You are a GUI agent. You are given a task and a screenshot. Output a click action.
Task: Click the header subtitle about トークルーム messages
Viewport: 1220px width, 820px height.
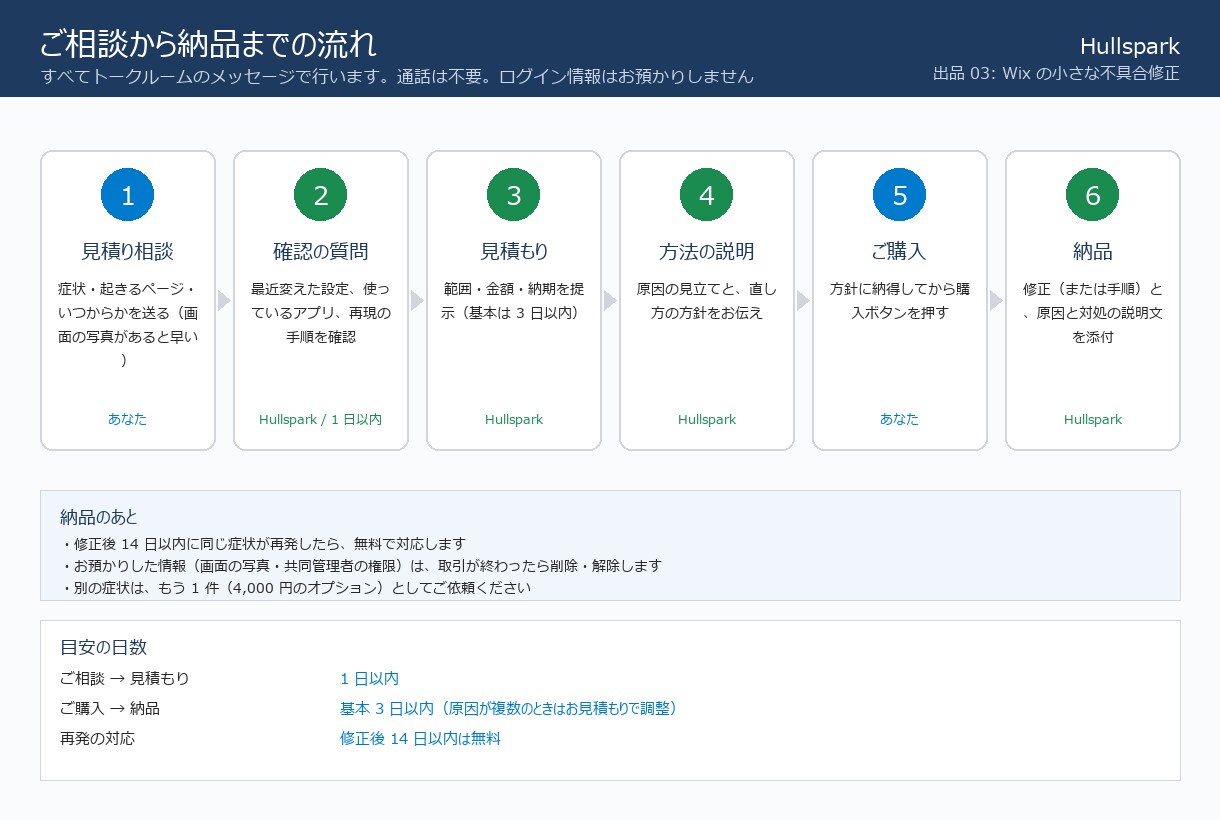397,76
